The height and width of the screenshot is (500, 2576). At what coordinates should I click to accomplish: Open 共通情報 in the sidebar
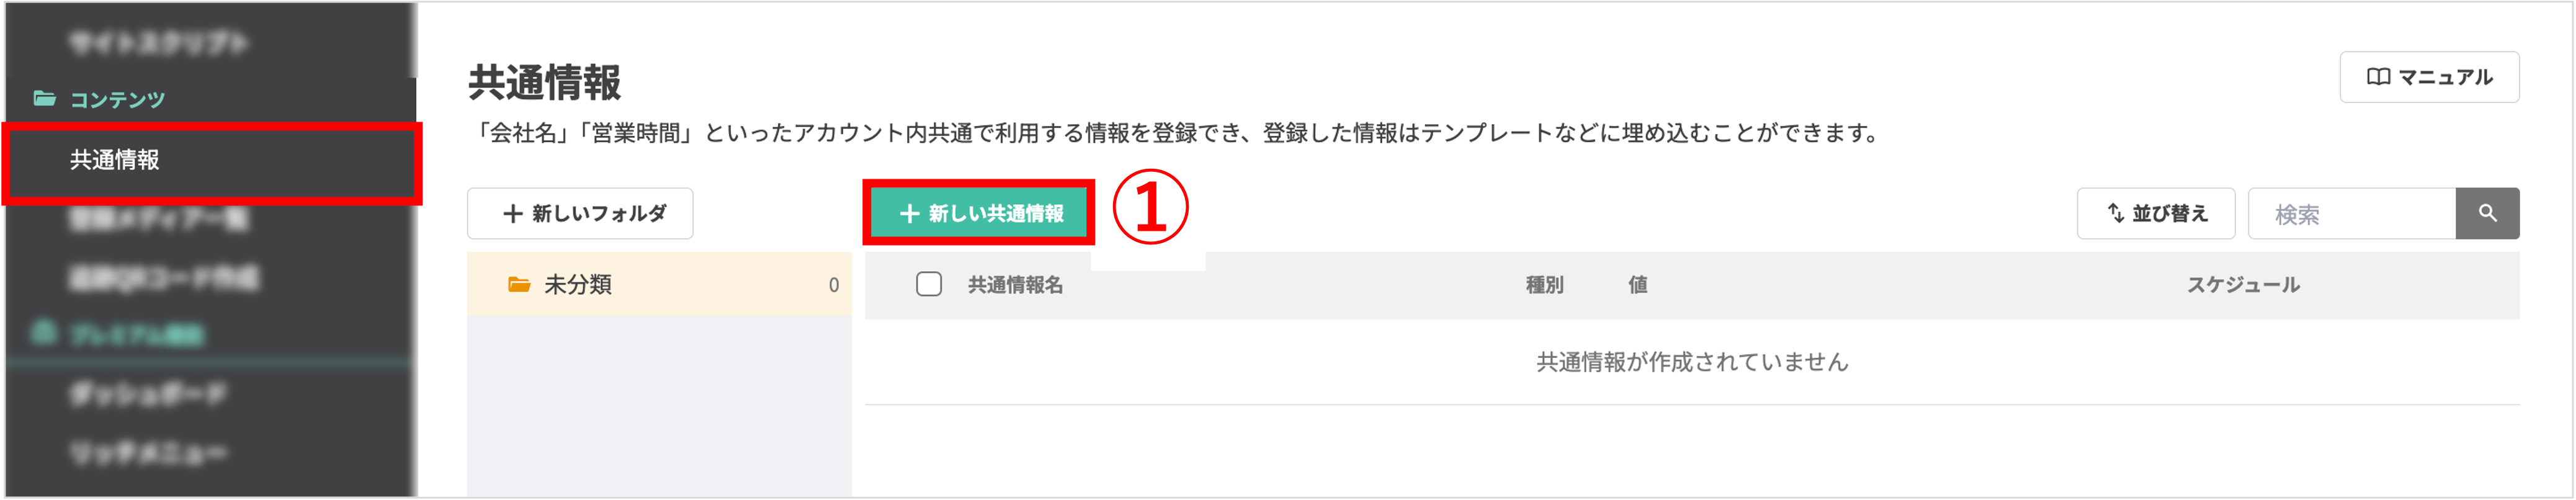point(115,160)
